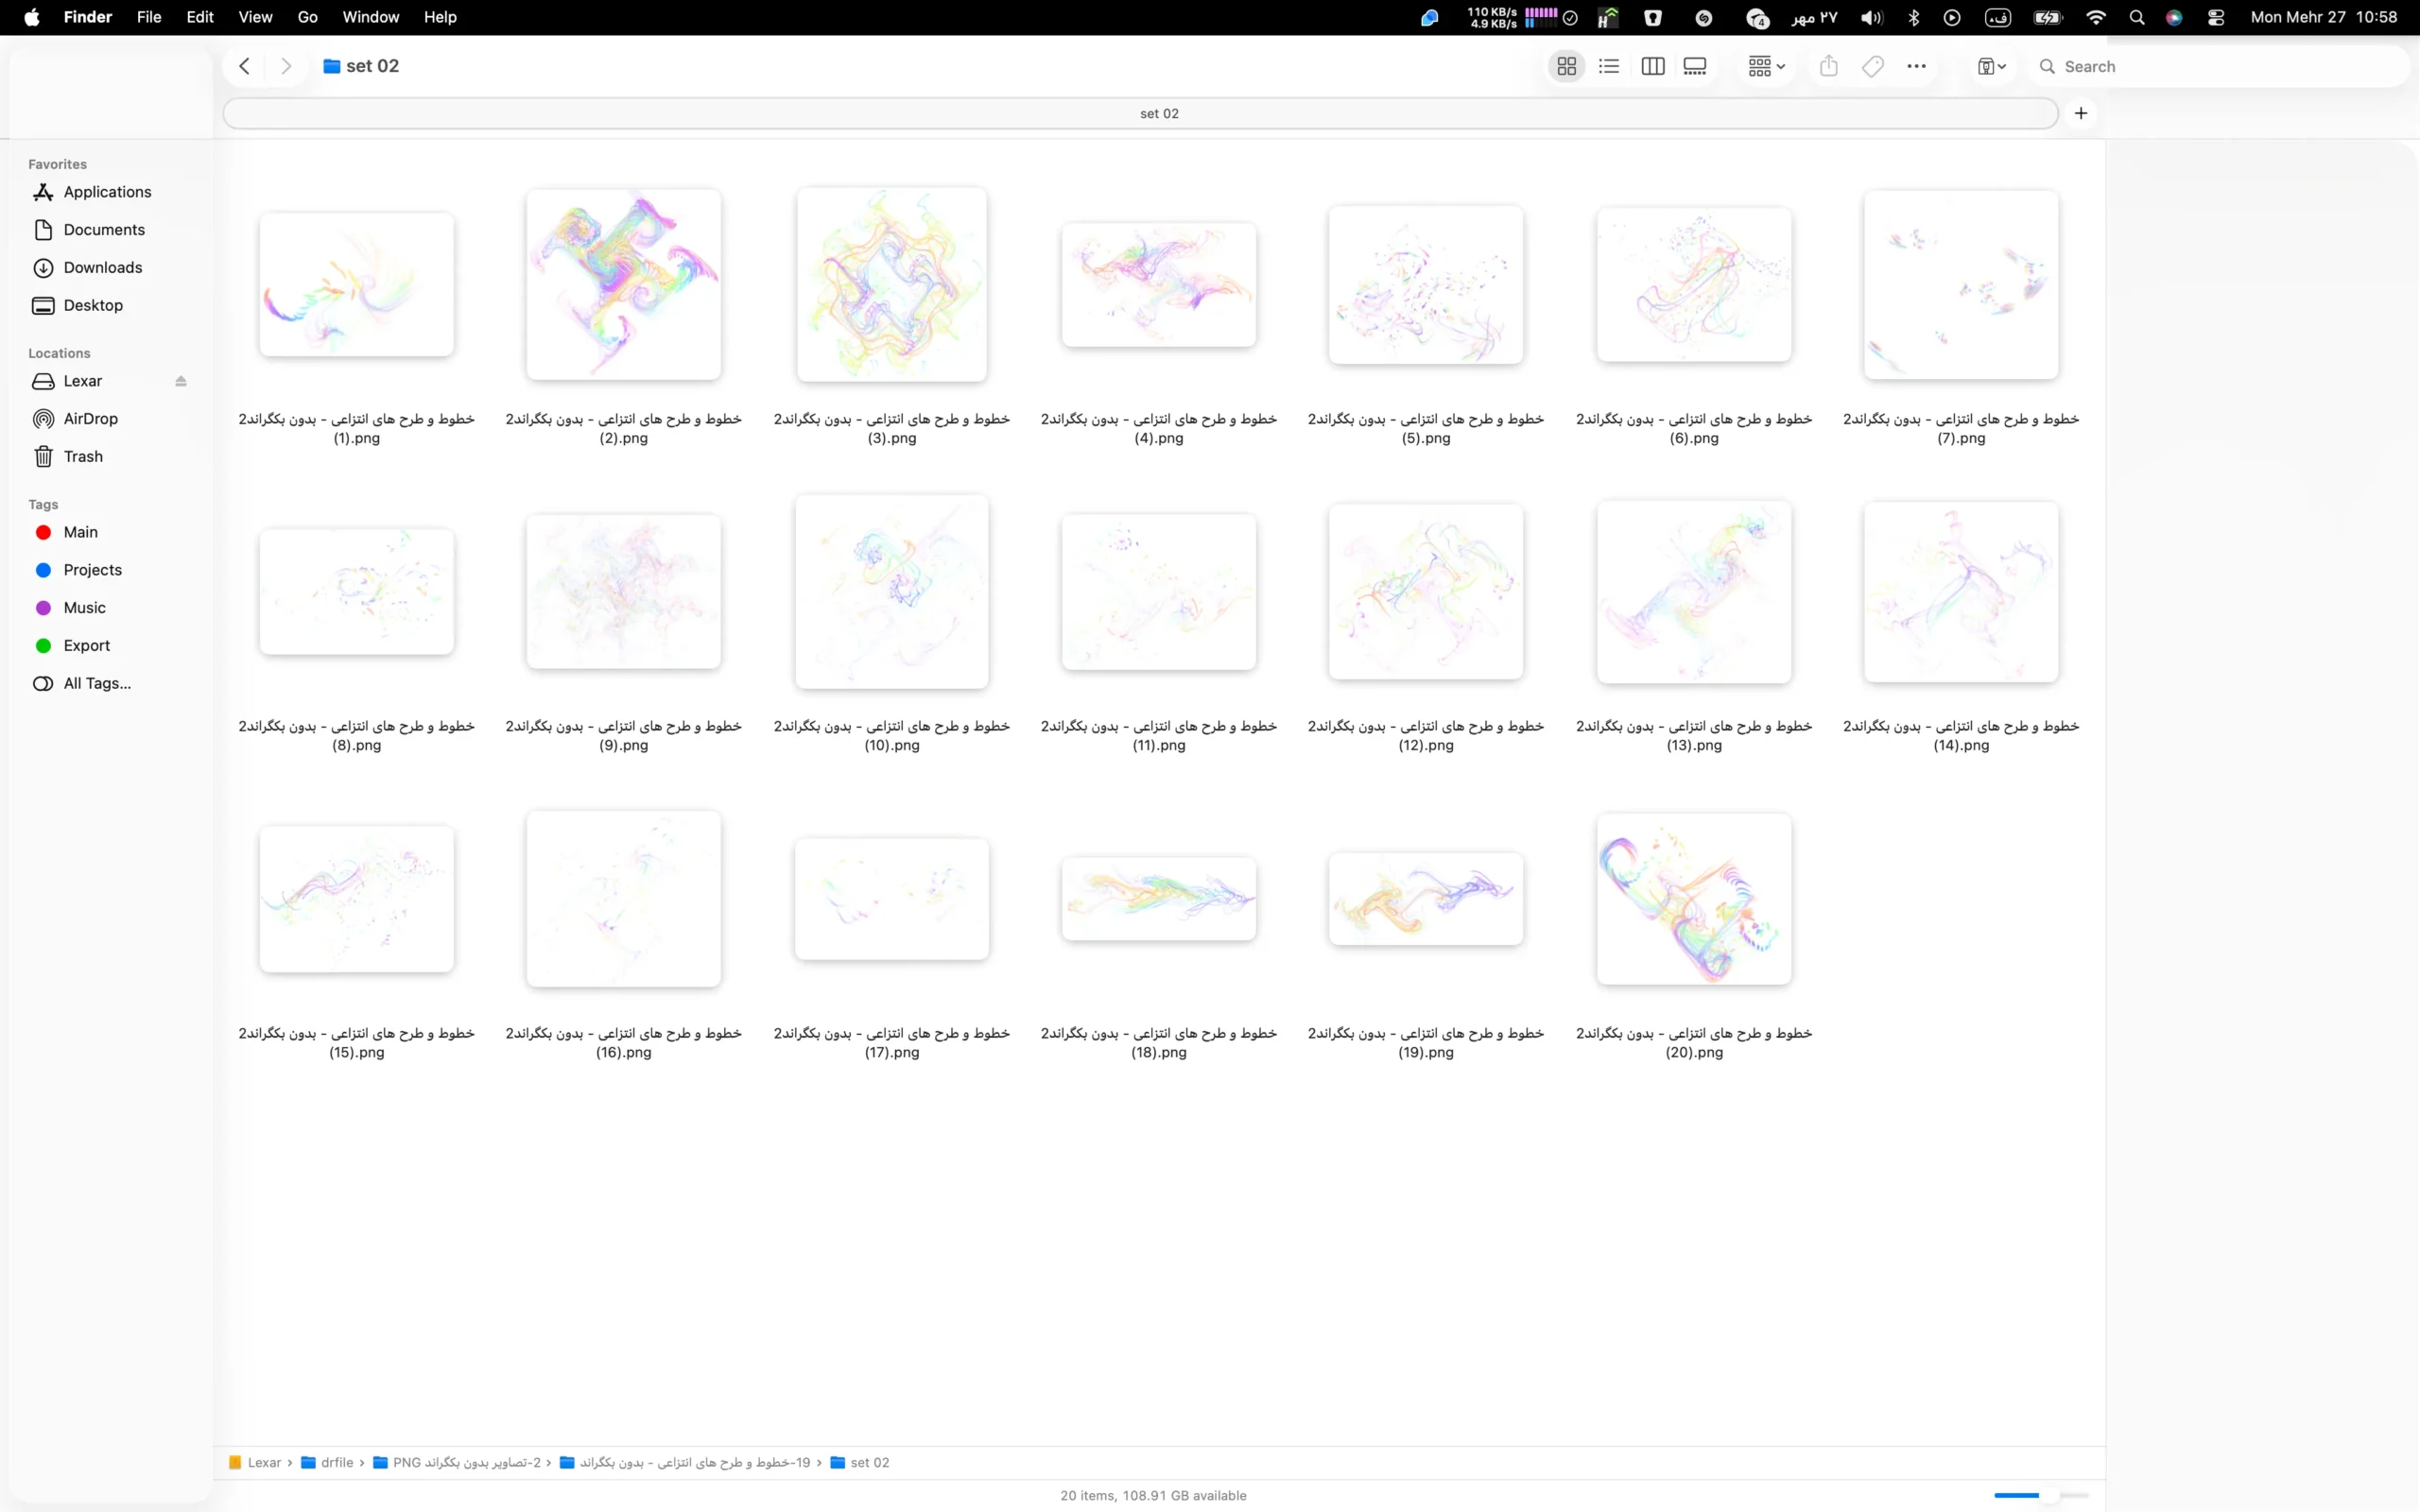Select thumbnail of file (2).png
2420x1512 pixels.
pyautogui.click(x=624, y=284)
